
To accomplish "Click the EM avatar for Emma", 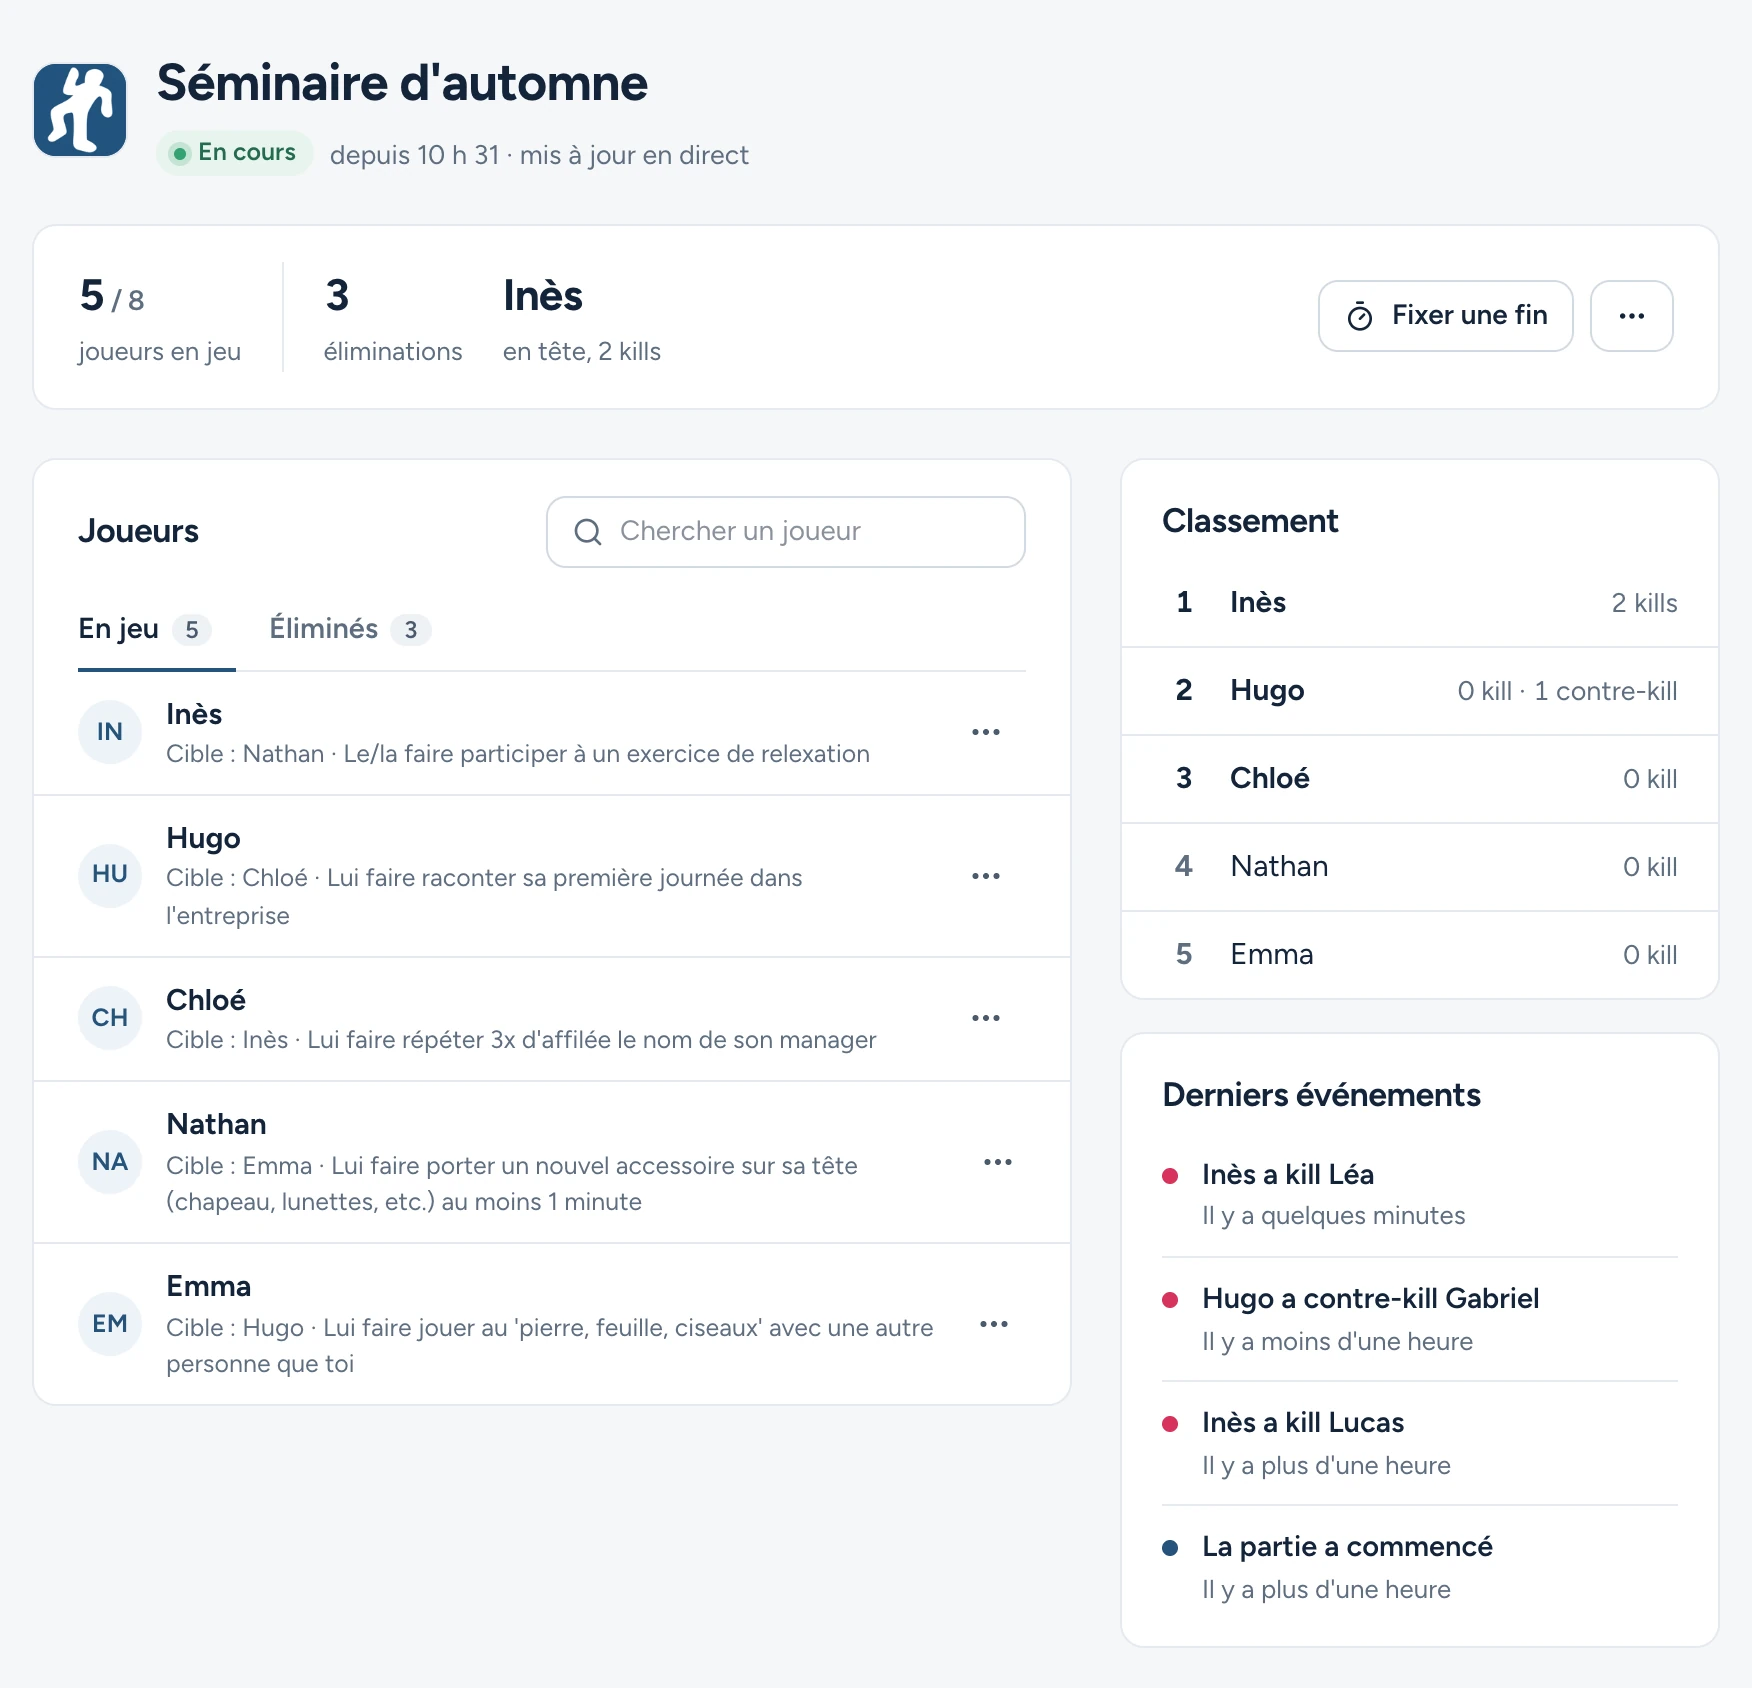I will pyautogui.click(x=110, y=1324).
